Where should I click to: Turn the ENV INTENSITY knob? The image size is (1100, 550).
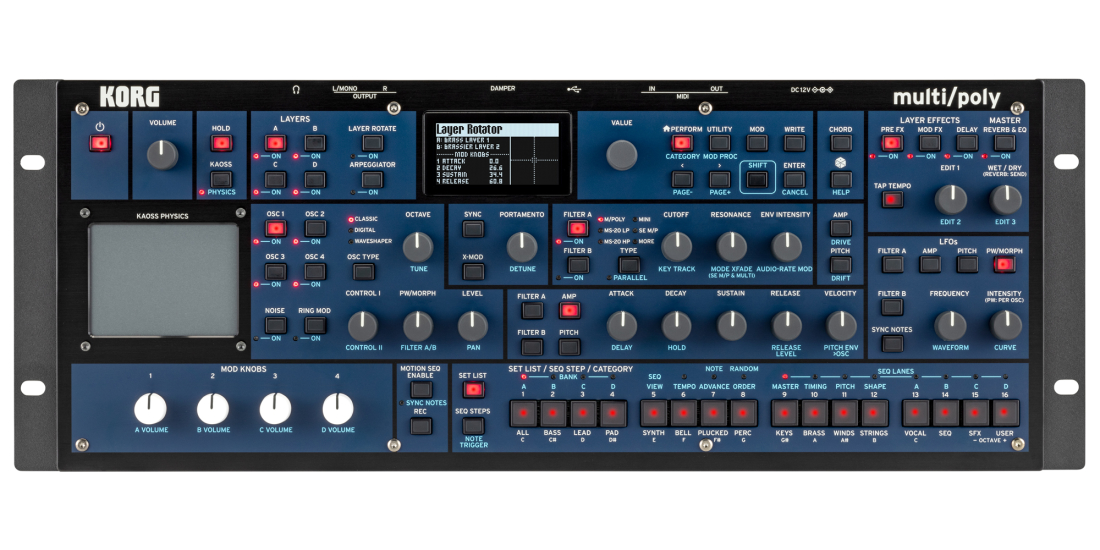pyautogui.click(x=786, y=247)
